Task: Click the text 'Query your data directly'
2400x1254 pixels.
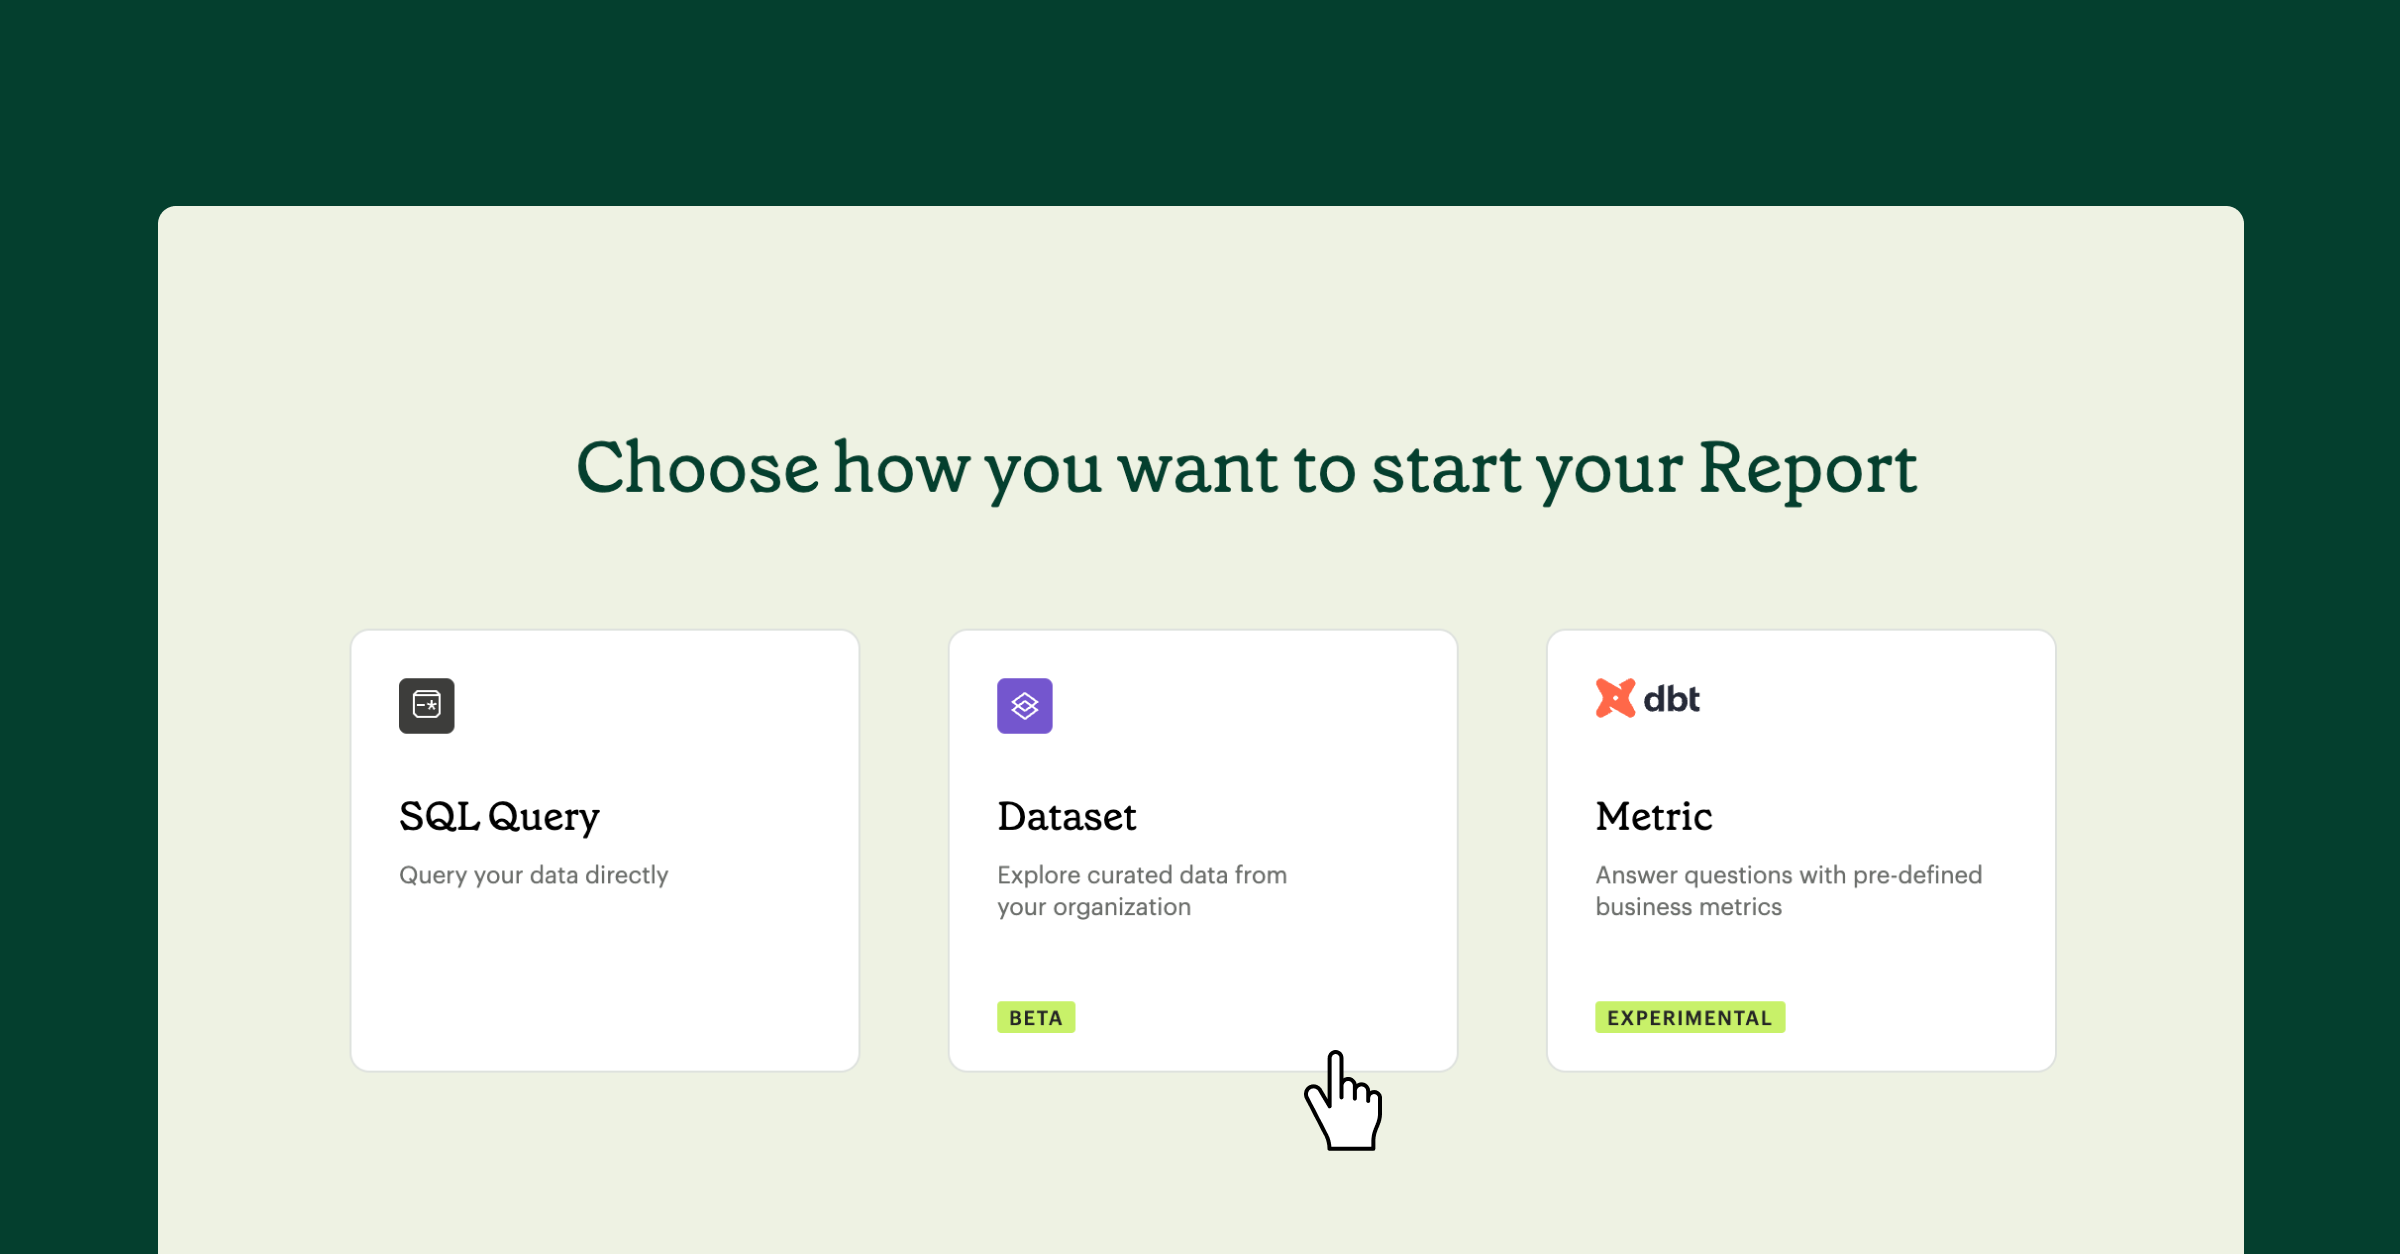Action: point(534,875)
